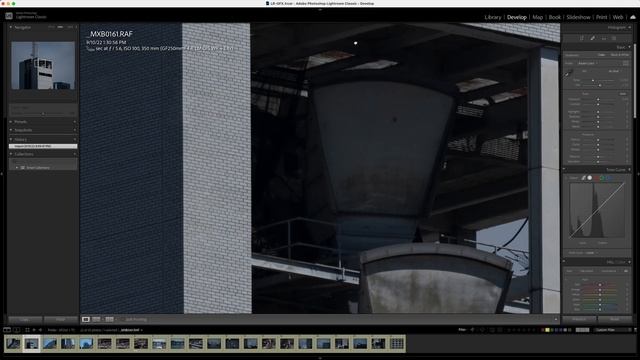This screenshot has height=360, width=640.
Task: Toggle the HSL / Color panel switch
Action: (x=564, y=262)
